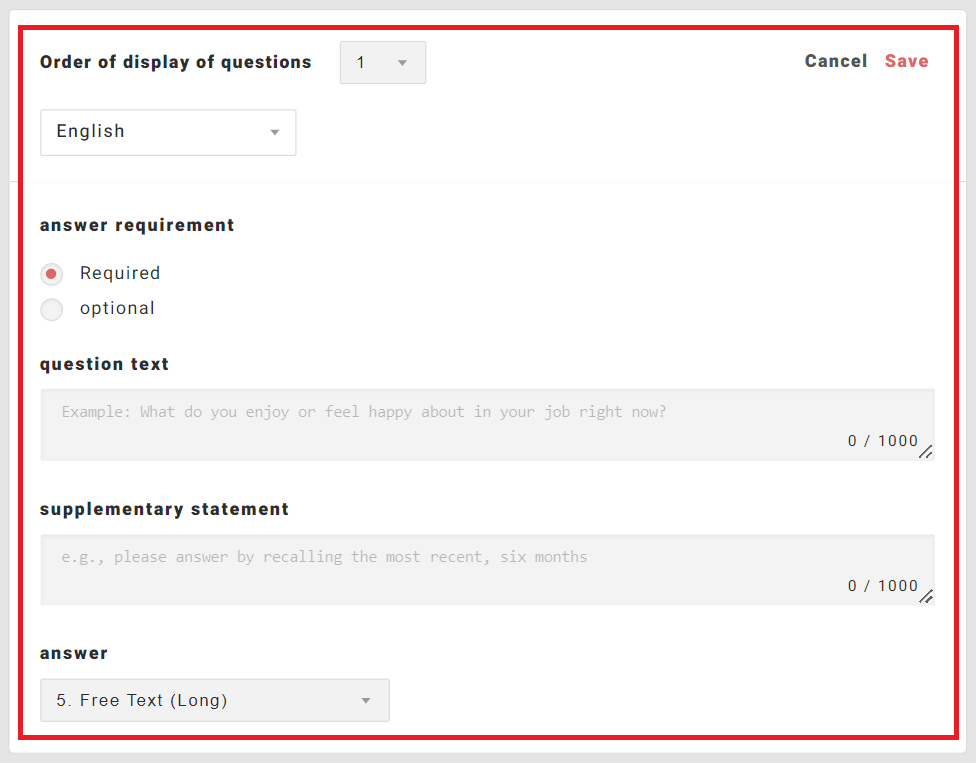Choose the optional radio button
The height and width of the screenshot is (763, 976).
[x=51, y=309]
